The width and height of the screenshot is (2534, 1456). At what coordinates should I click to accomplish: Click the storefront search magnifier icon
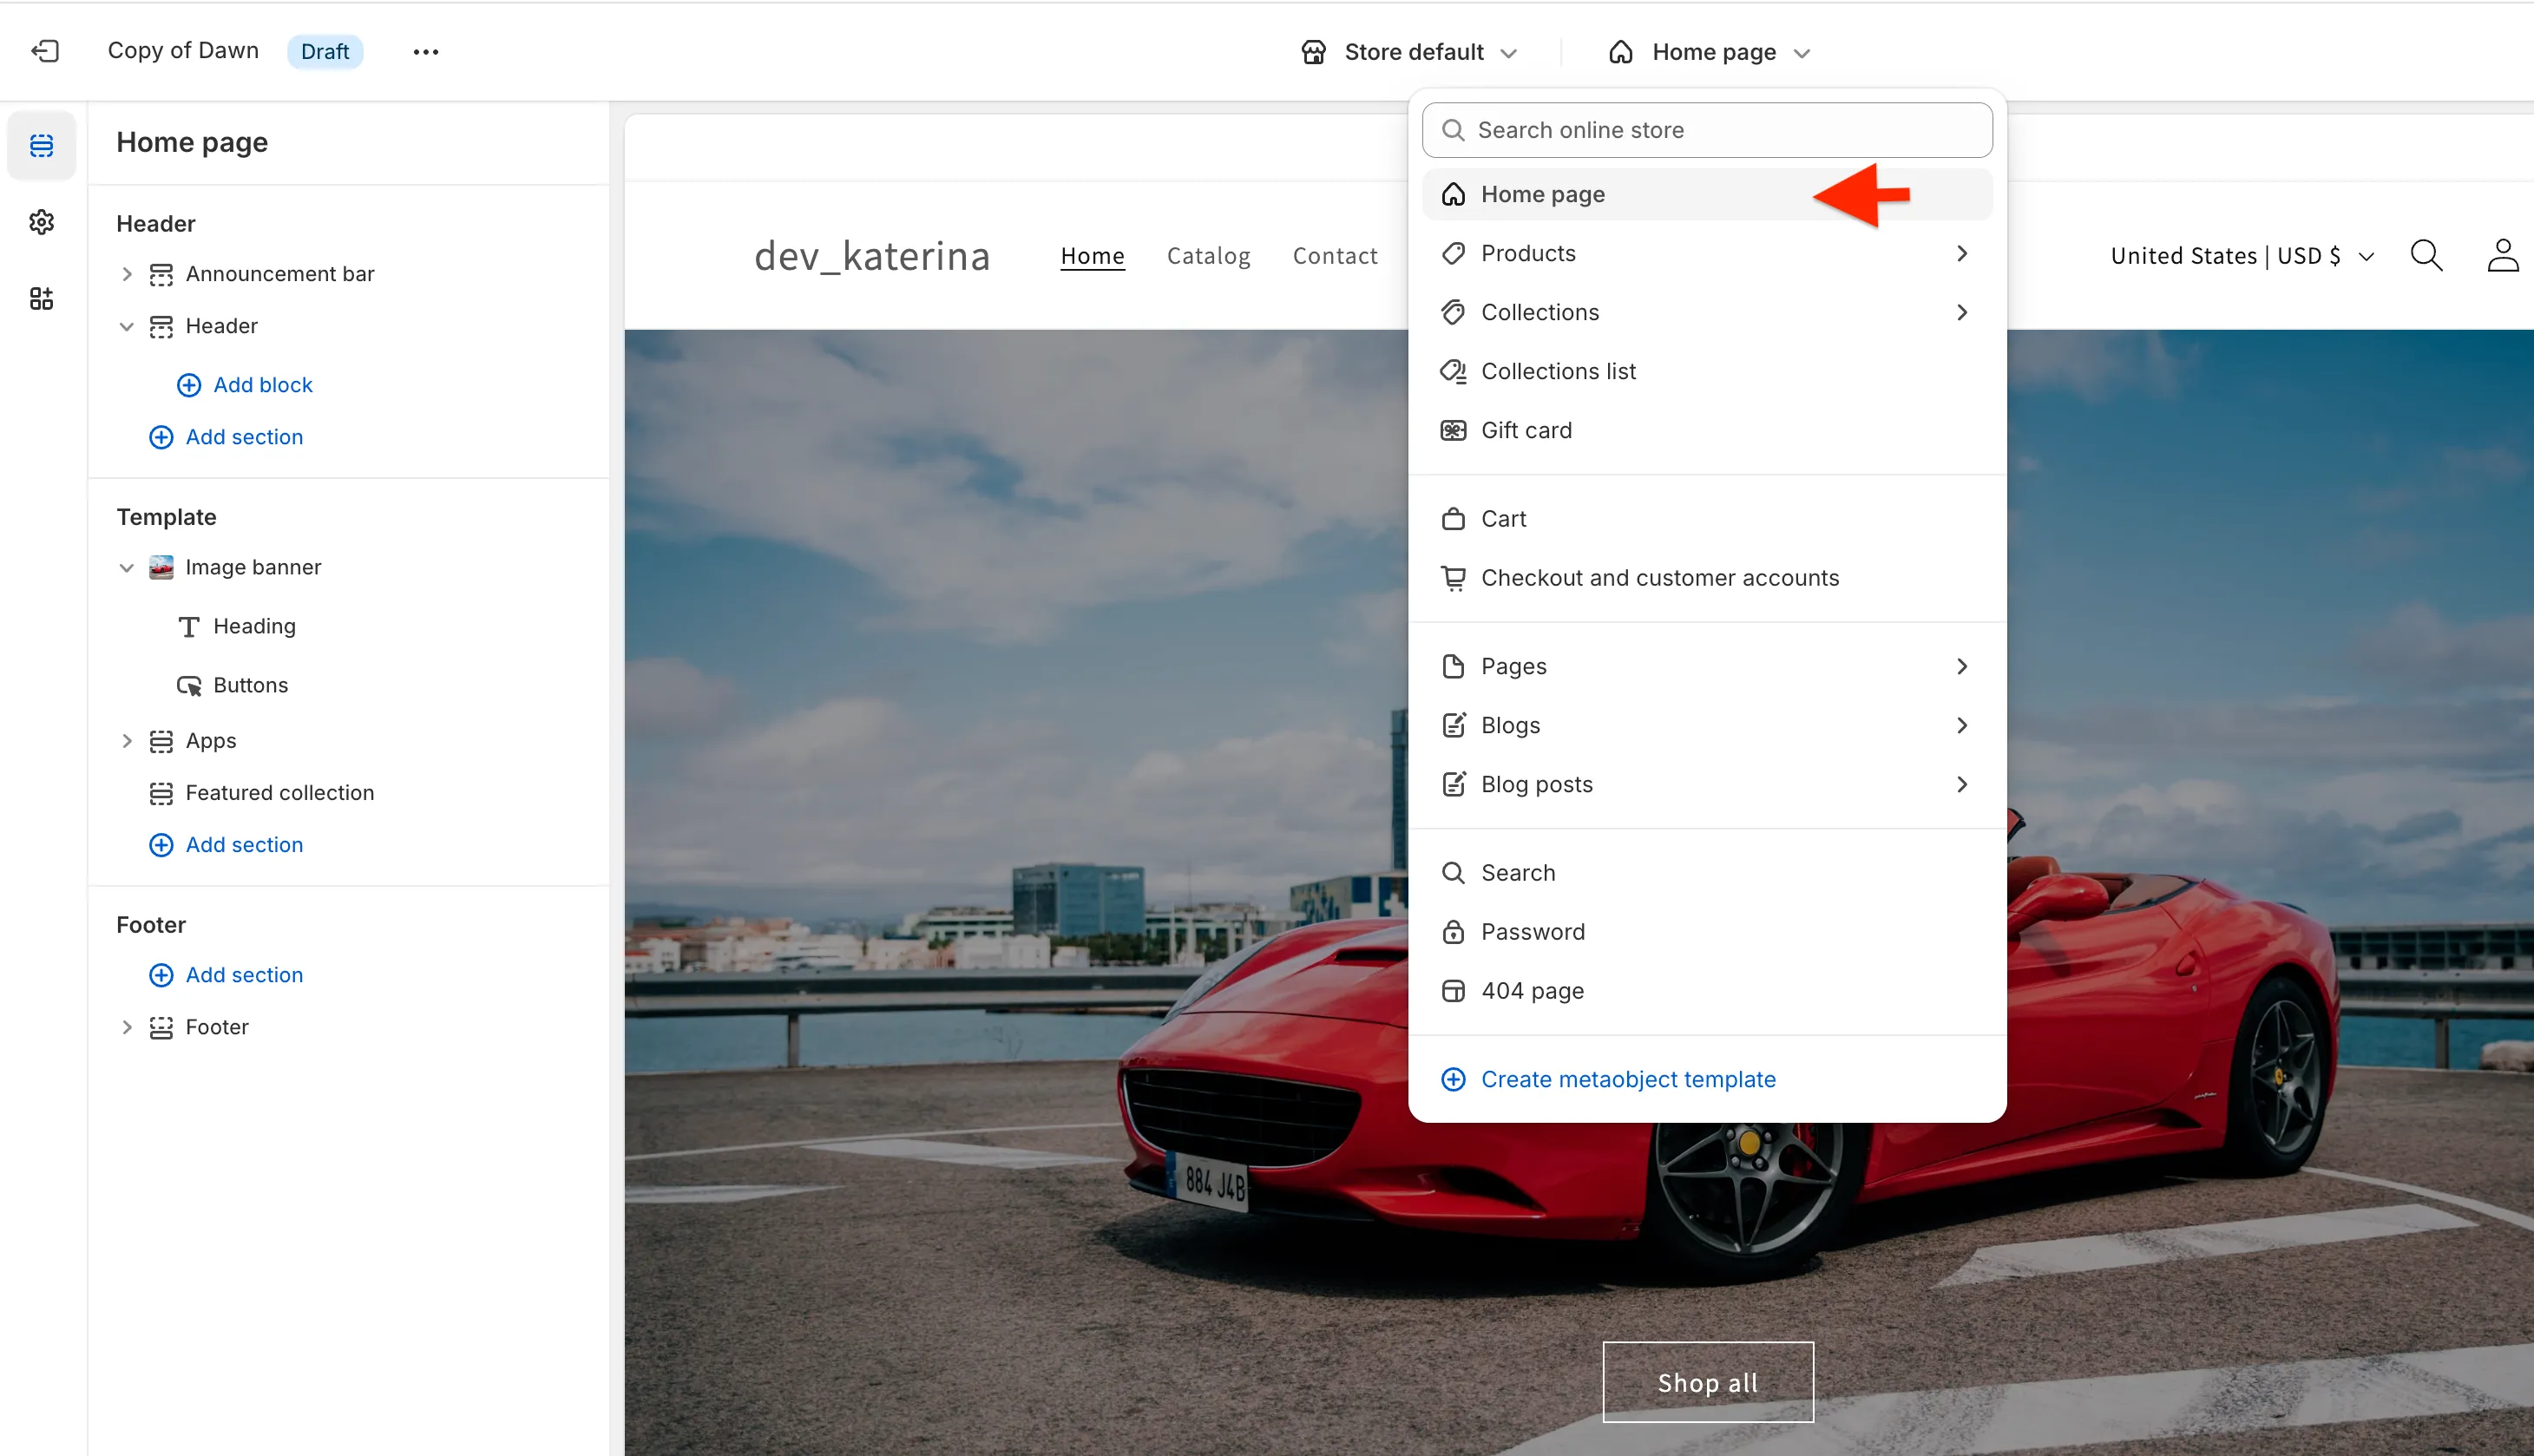tap(2425, 256)
